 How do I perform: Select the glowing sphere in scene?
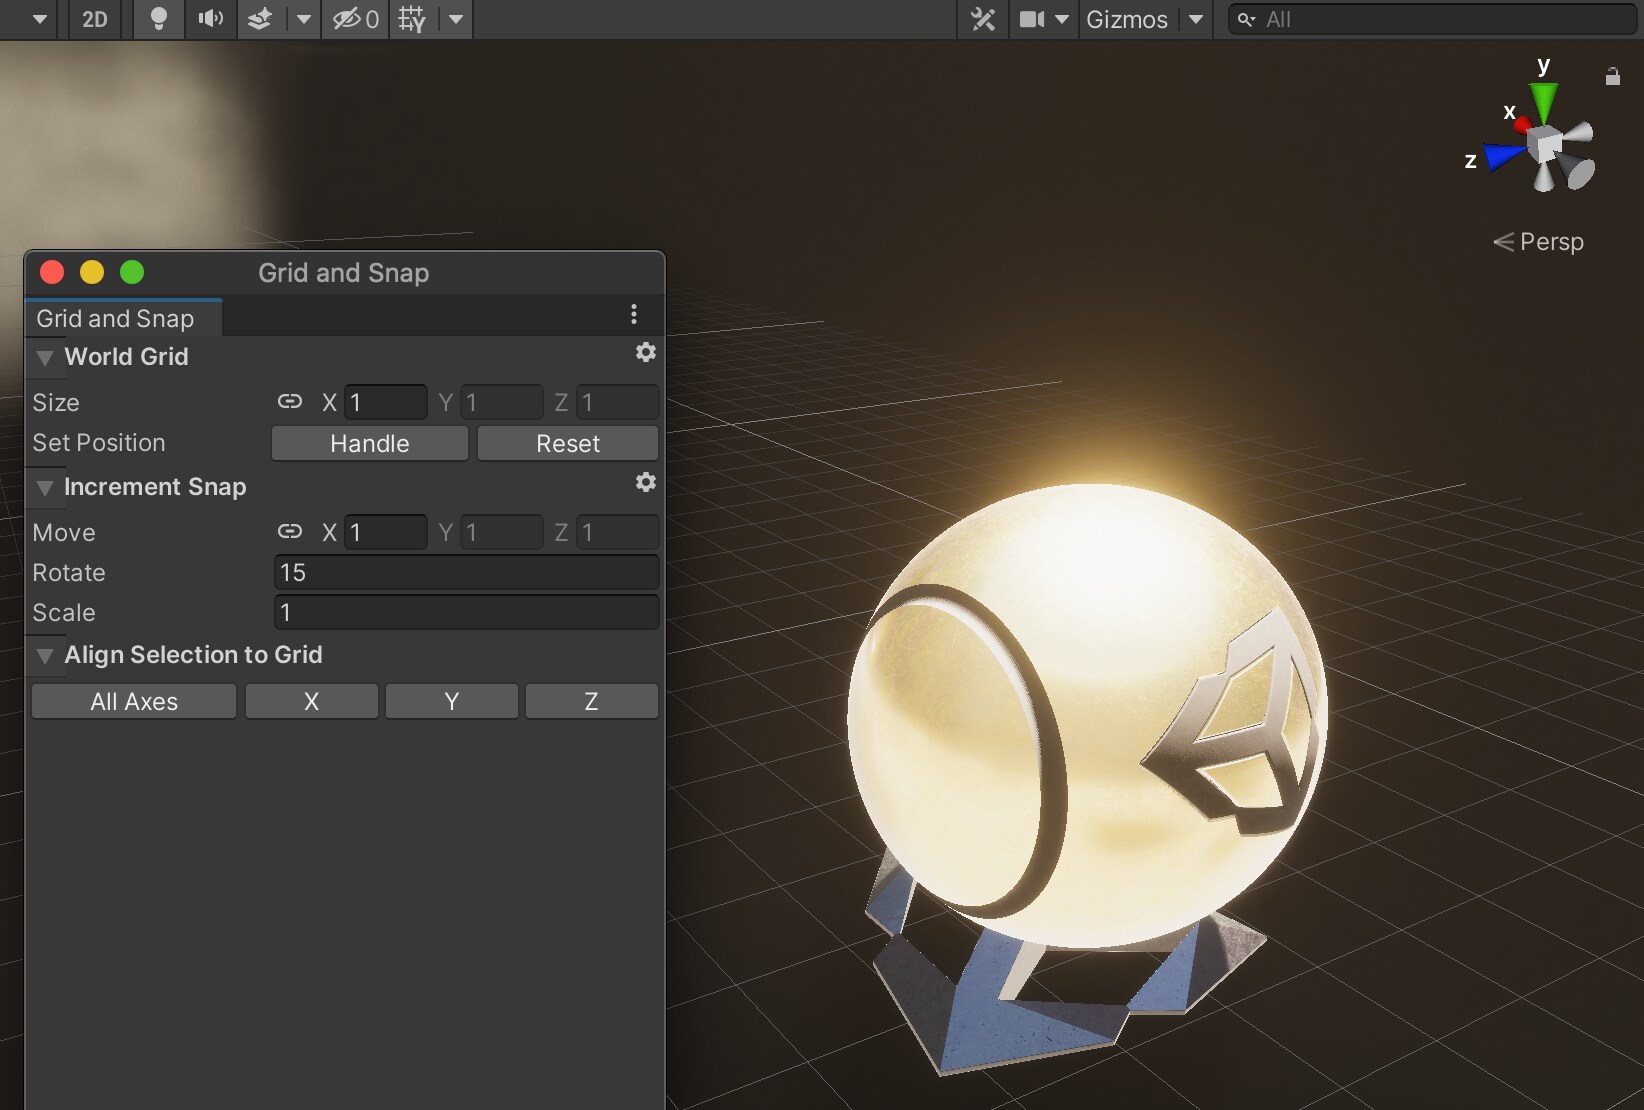(1087, 715)
